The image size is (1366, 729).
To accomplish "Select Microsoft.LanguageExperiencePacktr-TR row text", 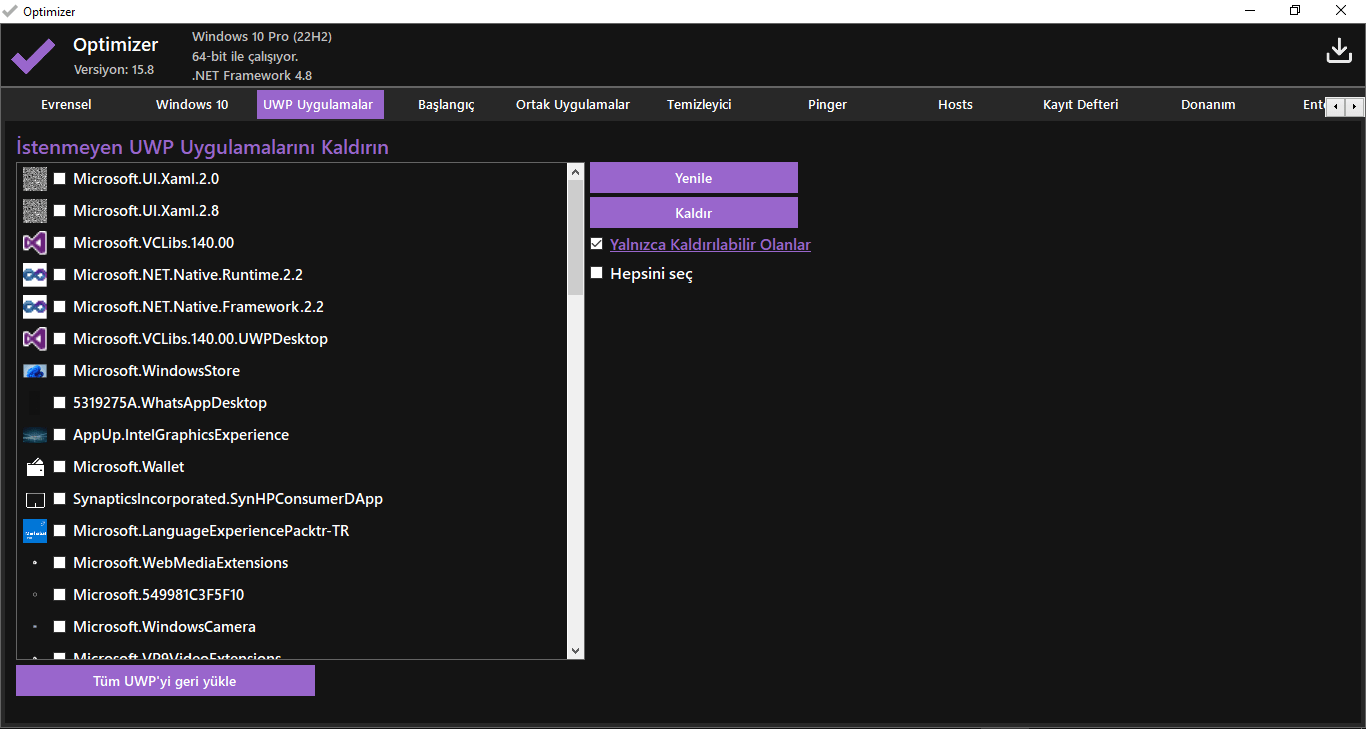I will tap(211, 531).
